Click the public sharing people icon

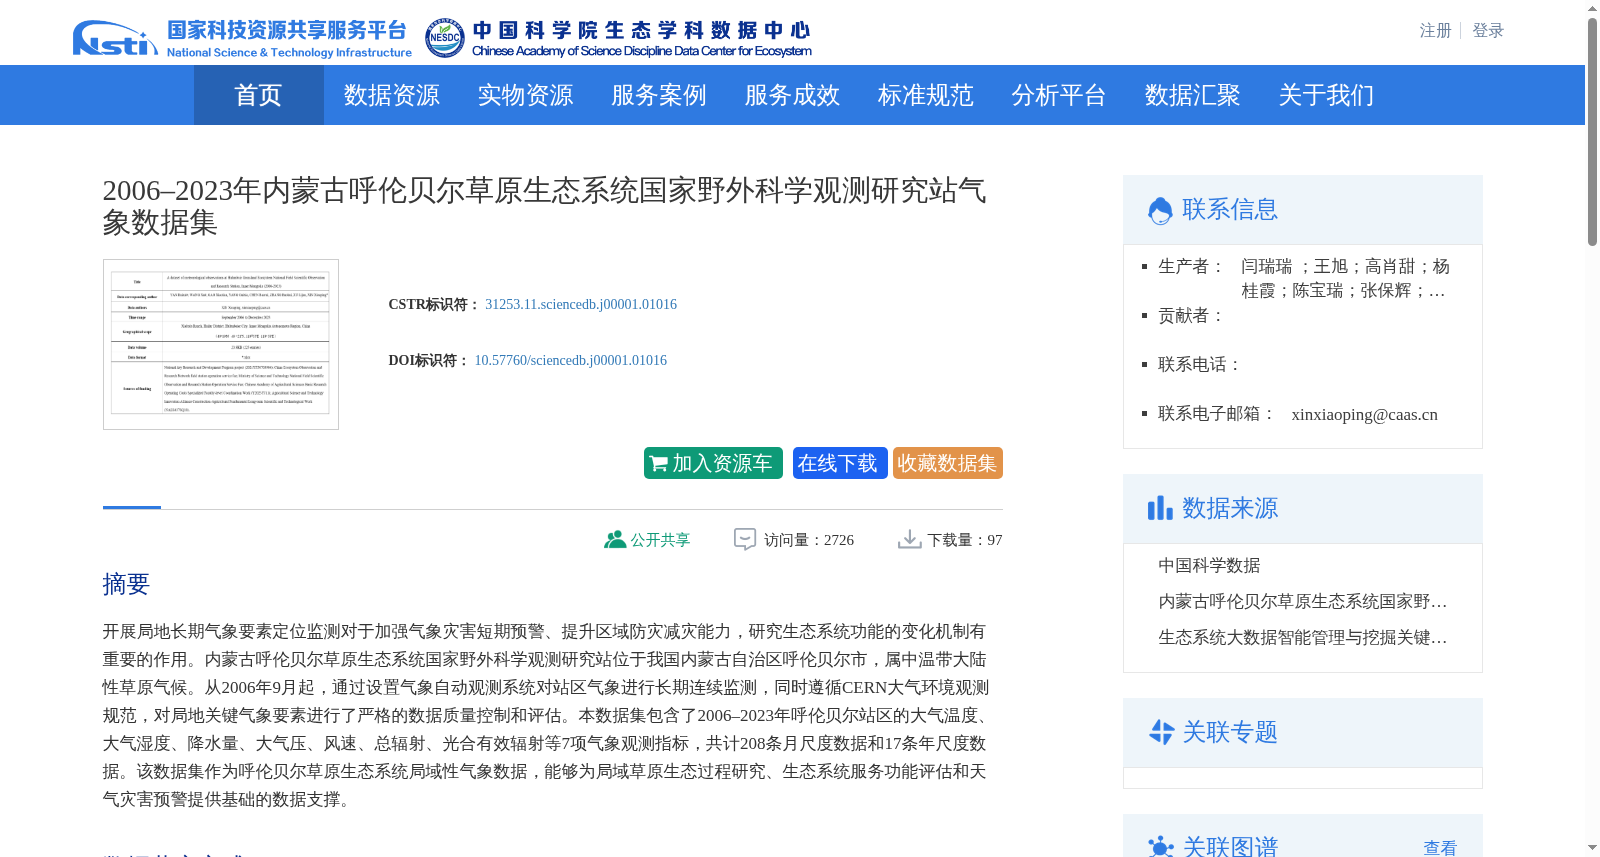click(x=614, y=539)
